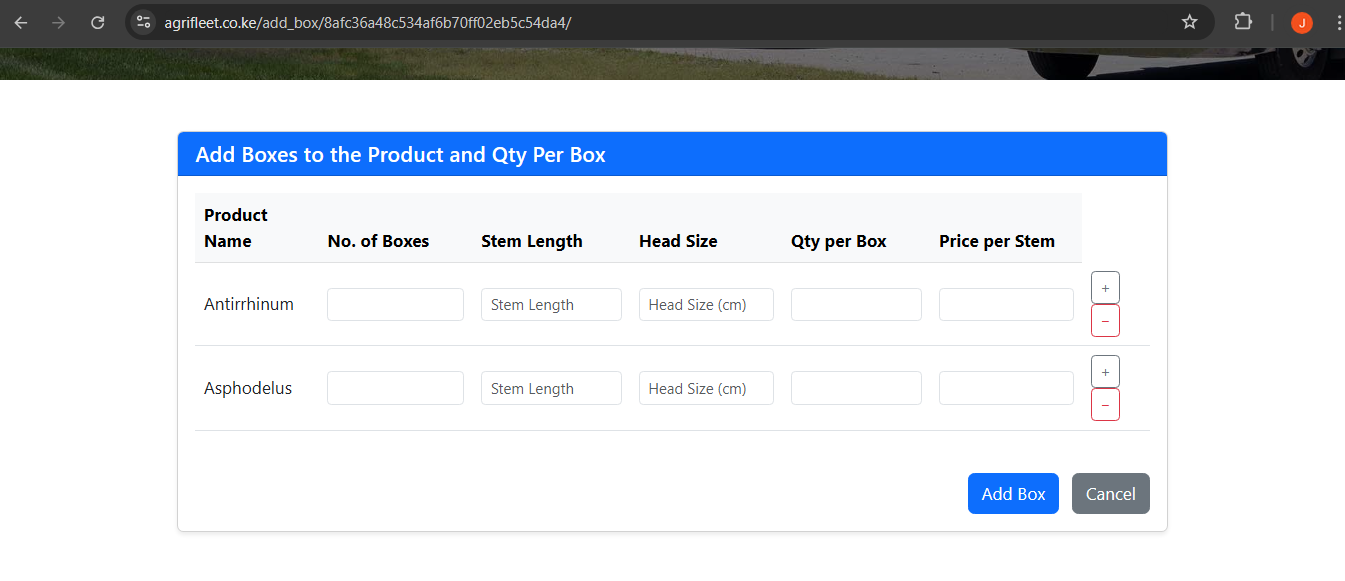
Task: Click the site information icon in address bar
Action: (143, 21)
